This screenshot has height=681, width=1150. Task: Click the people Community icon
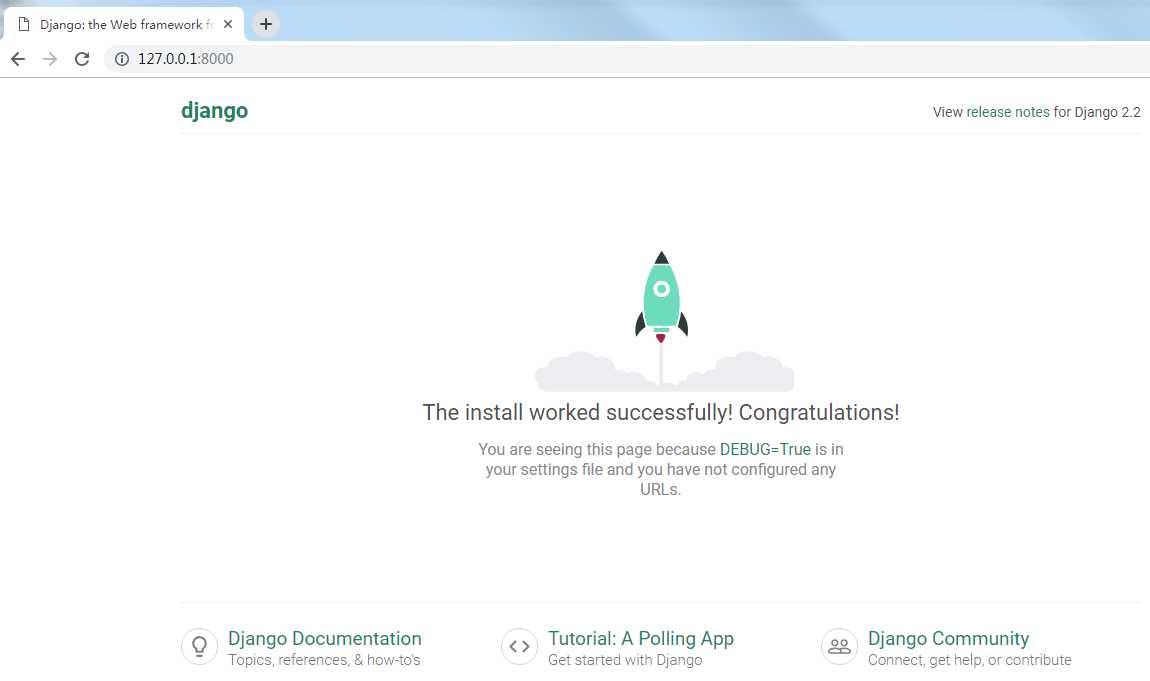pos(839,647)
